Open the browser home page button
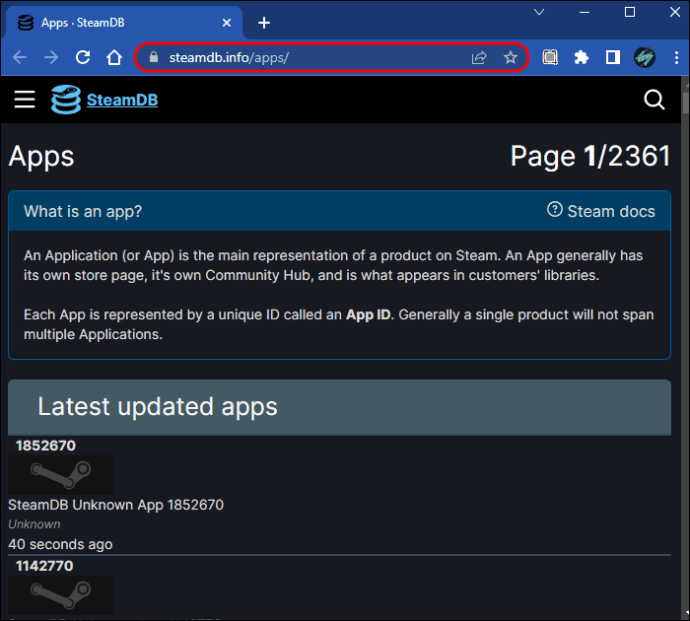690x621 pixels. [x=114, y=57]
